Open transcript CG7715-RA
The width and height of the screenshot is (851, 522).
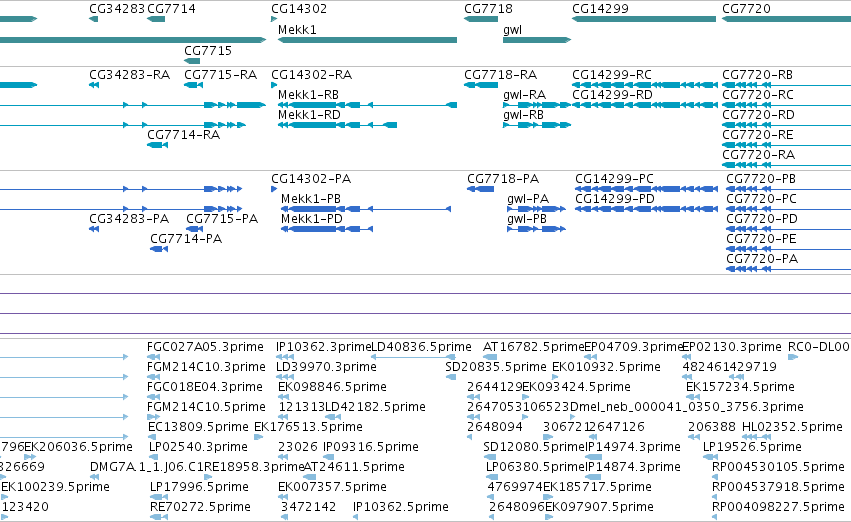click(220, 75)
